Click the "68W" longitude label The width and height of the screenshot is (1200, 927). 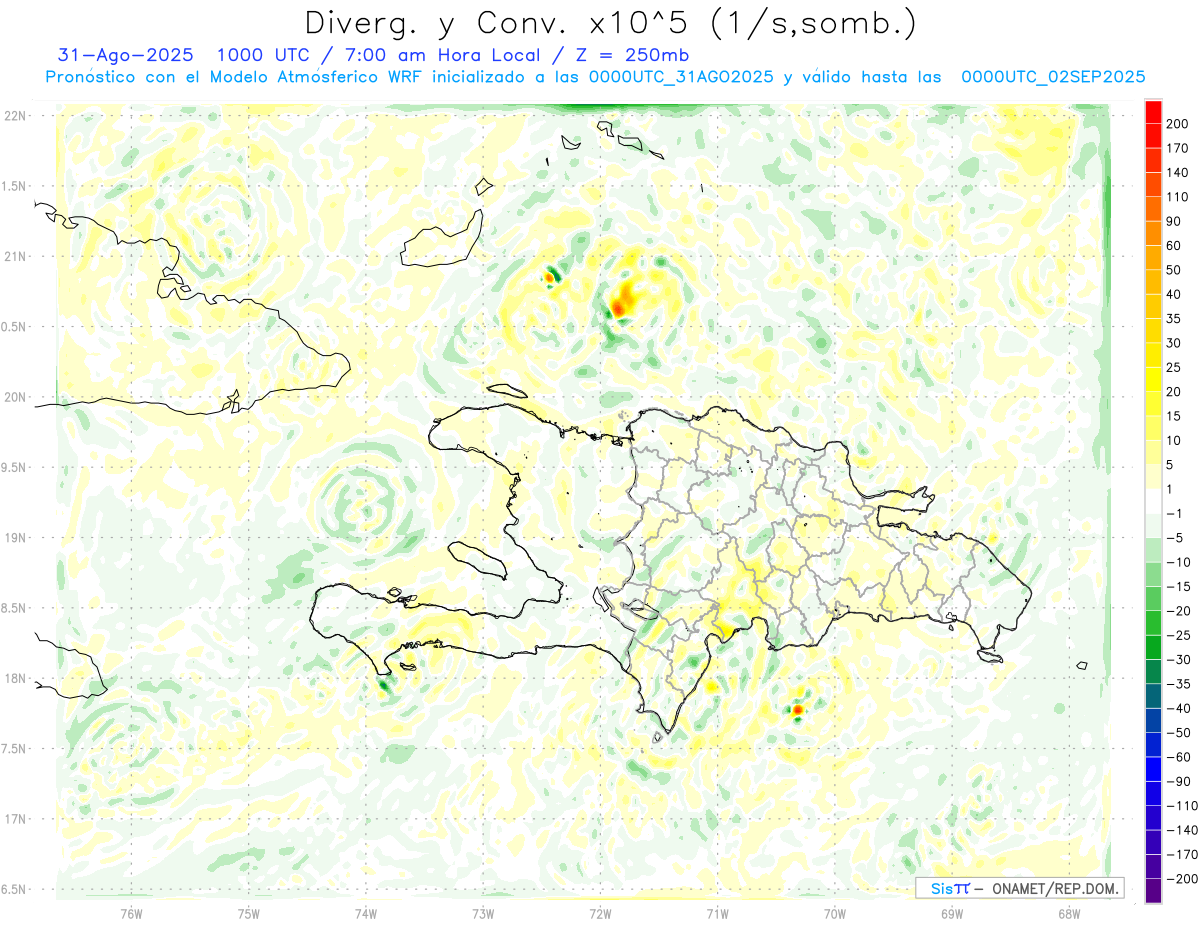click(1069, 913)
